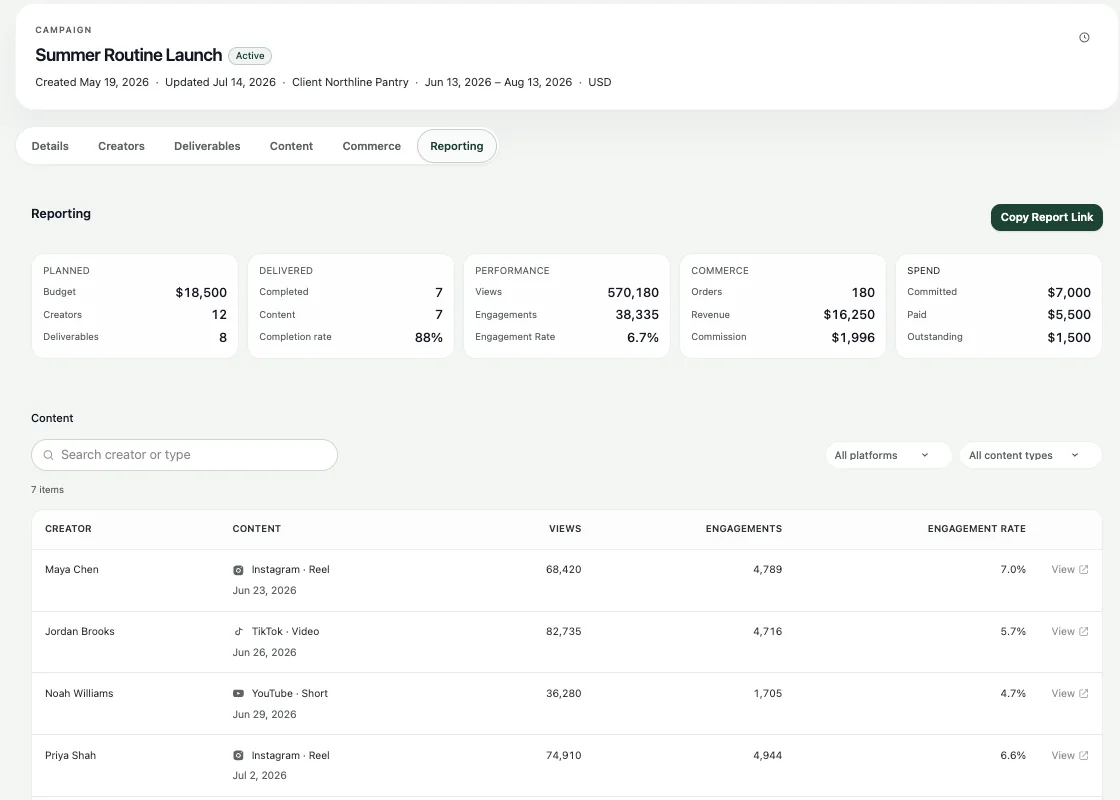Click the Revenue value $16,250

(849, 314)
